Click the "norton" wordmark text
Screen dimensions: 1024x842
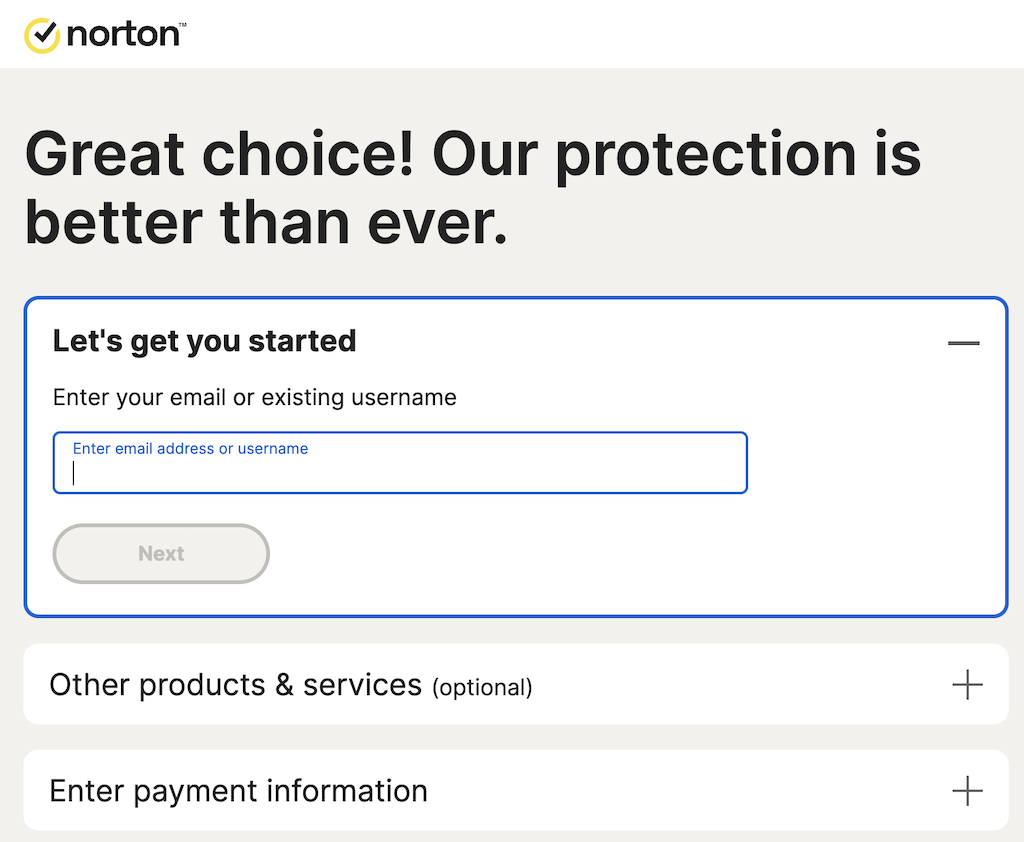[121, 36]
